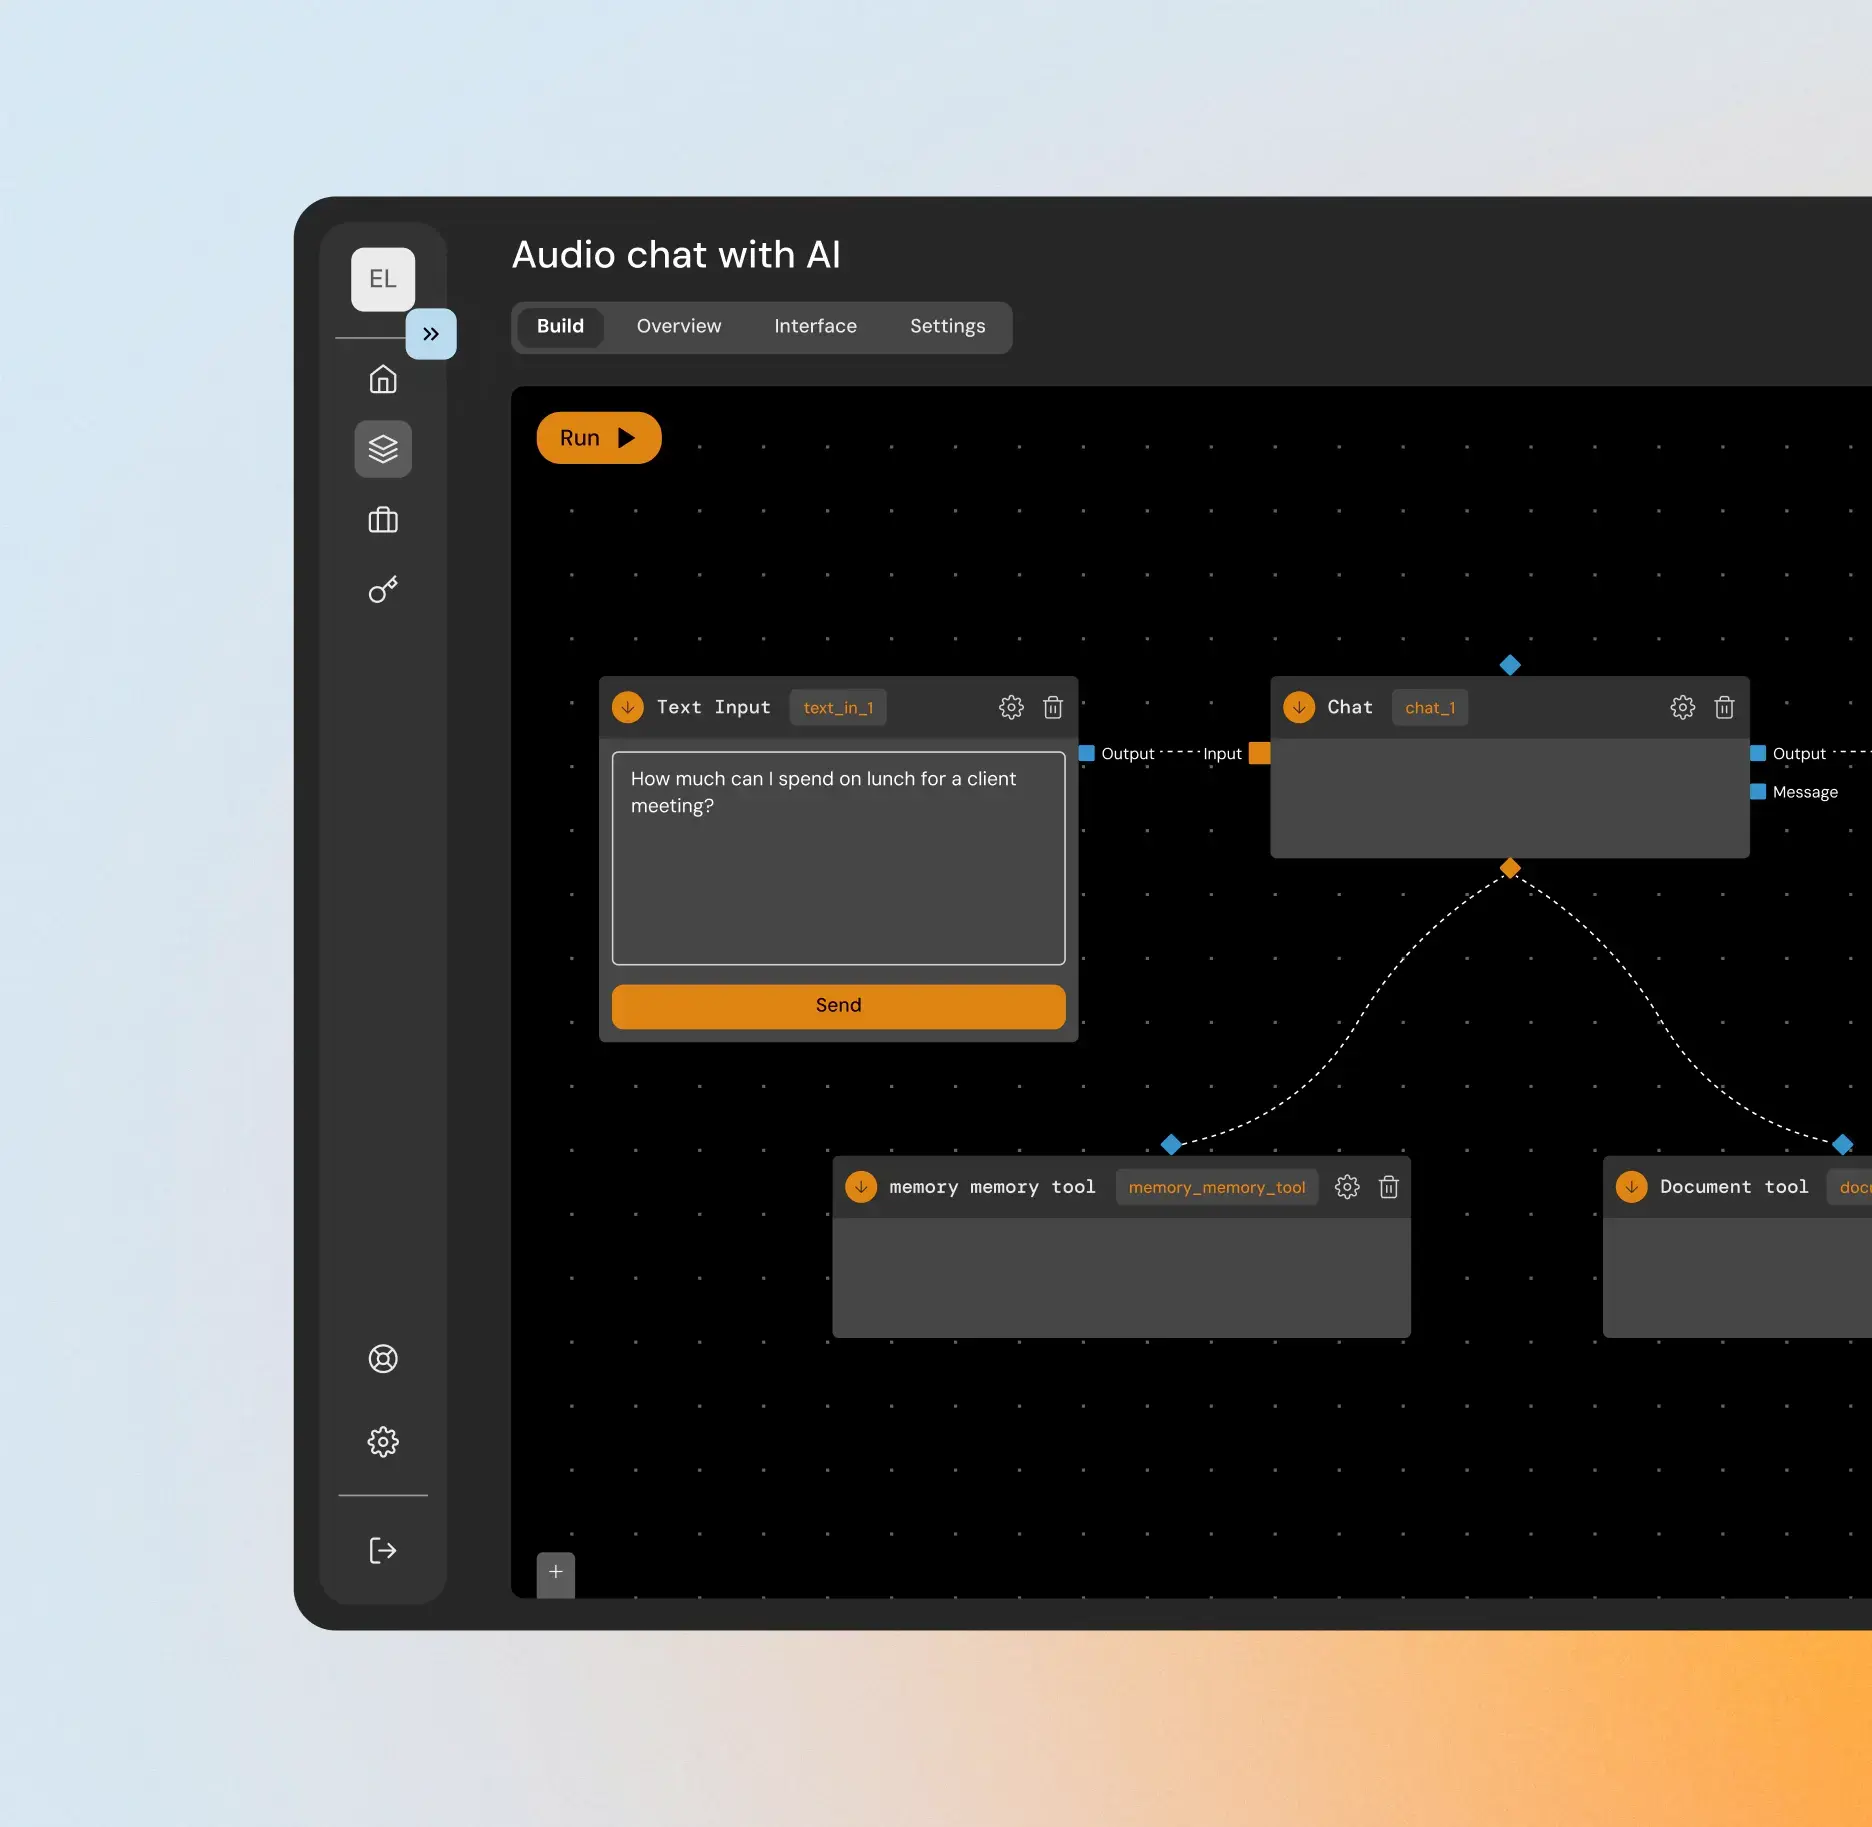The height and width of the screenshot is (1827, 1872).
Task: Open Text Input node settings gear
Action: (x=1011, y=708)
